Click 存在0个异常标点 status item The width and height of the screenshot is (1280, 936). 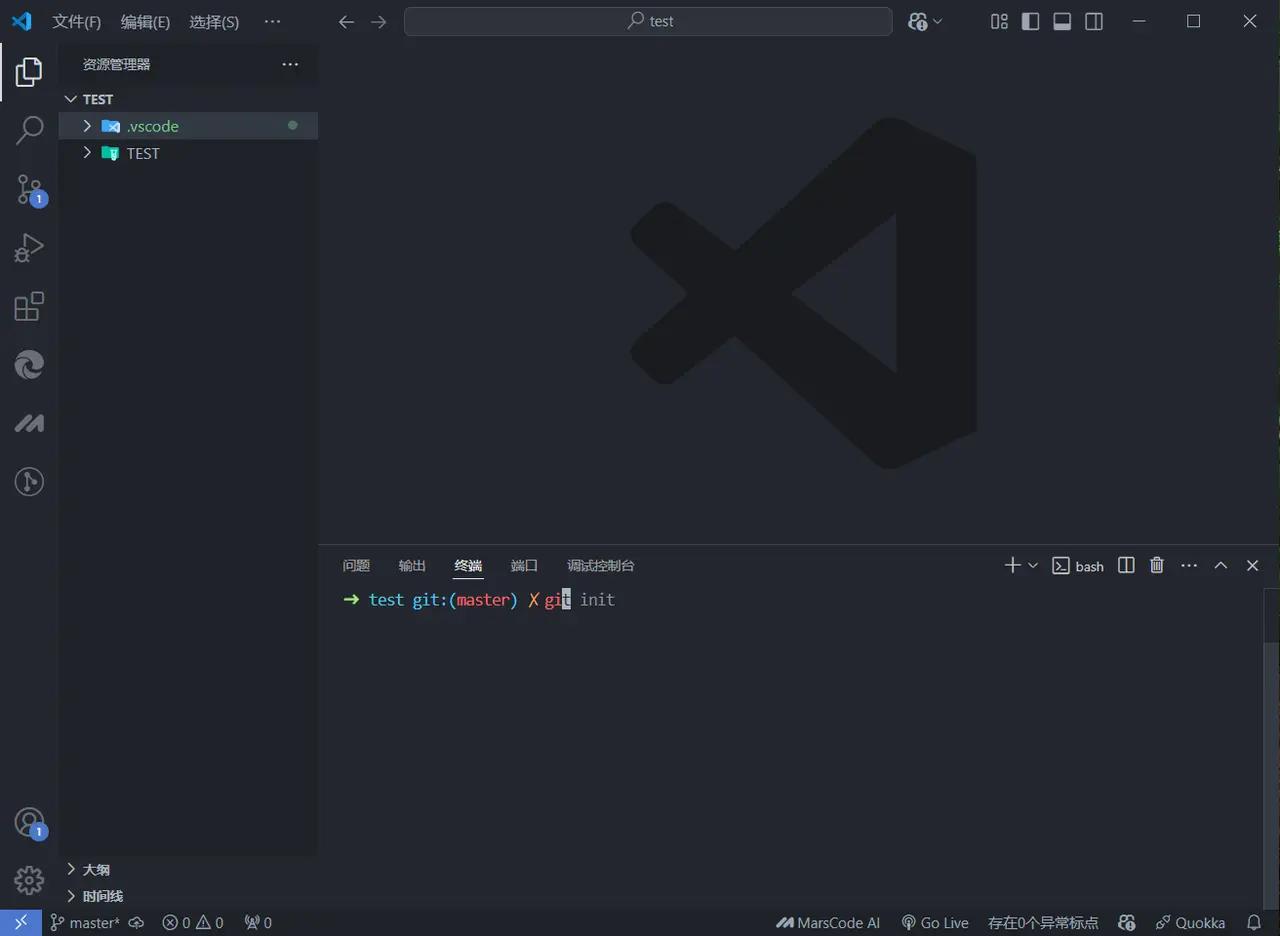click(x=1043, y=923)
